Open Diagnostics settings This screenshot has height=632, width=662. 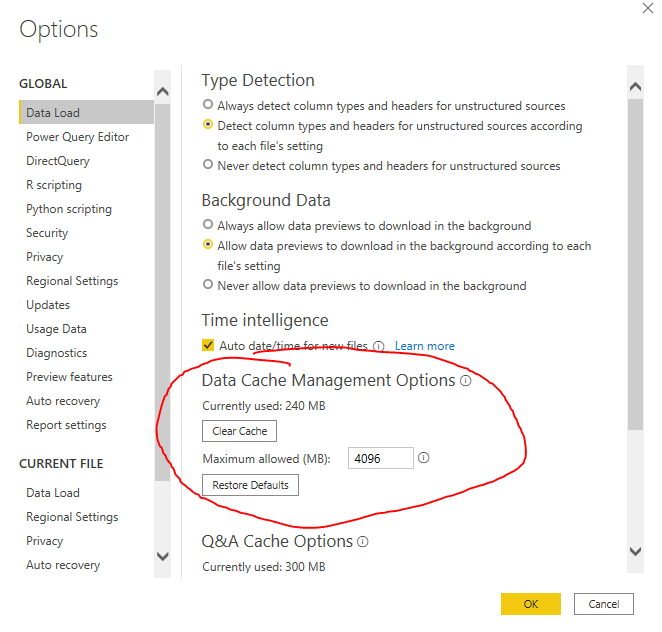(x=57, y=353)
